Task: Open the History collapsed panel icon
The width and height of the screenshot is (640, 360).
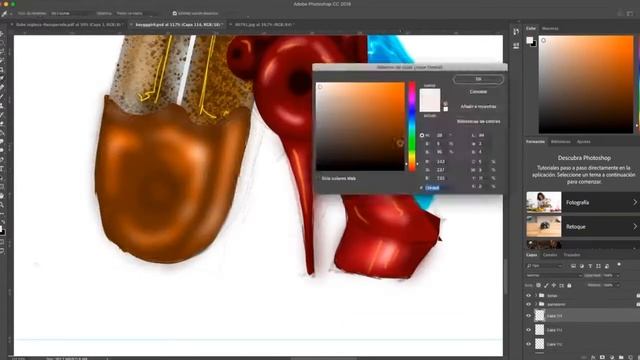Action: click(516, 31)
